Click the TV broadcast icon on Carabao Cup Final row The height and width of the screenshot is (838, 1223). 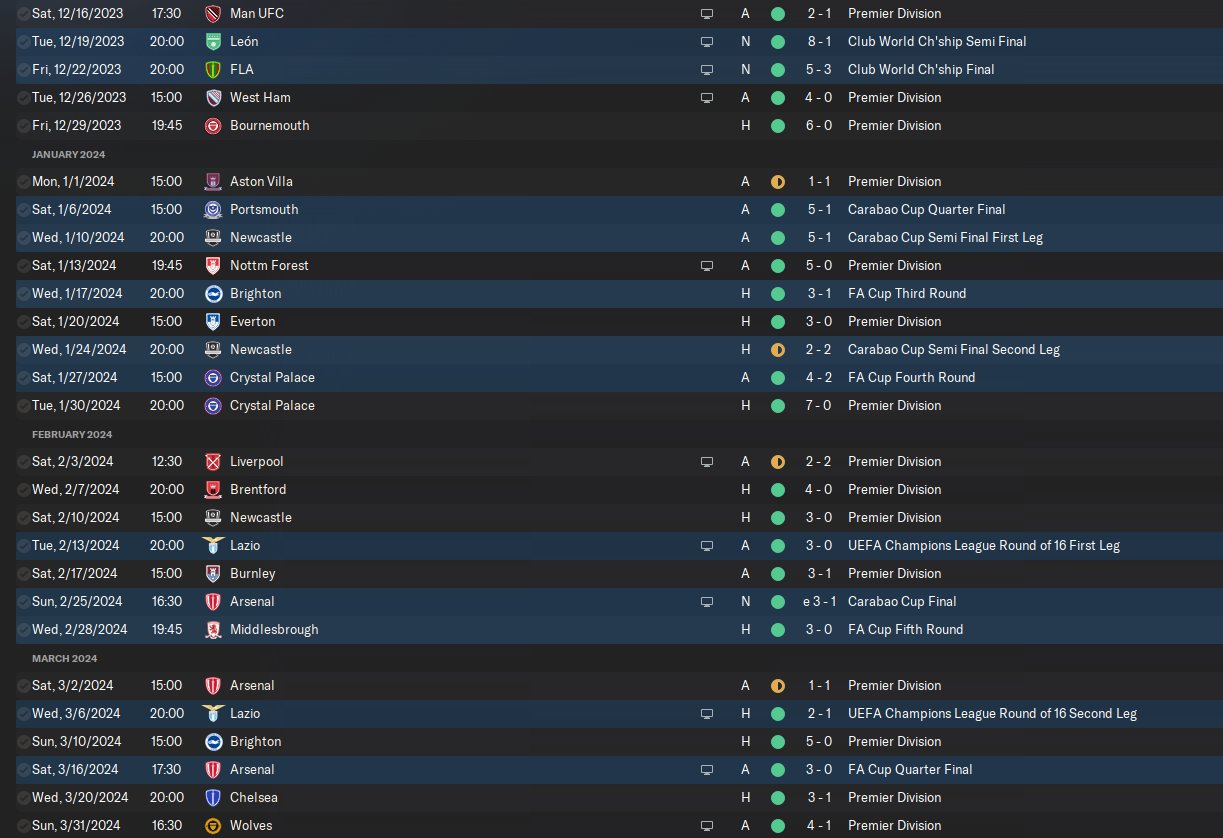tap(707, 601)
